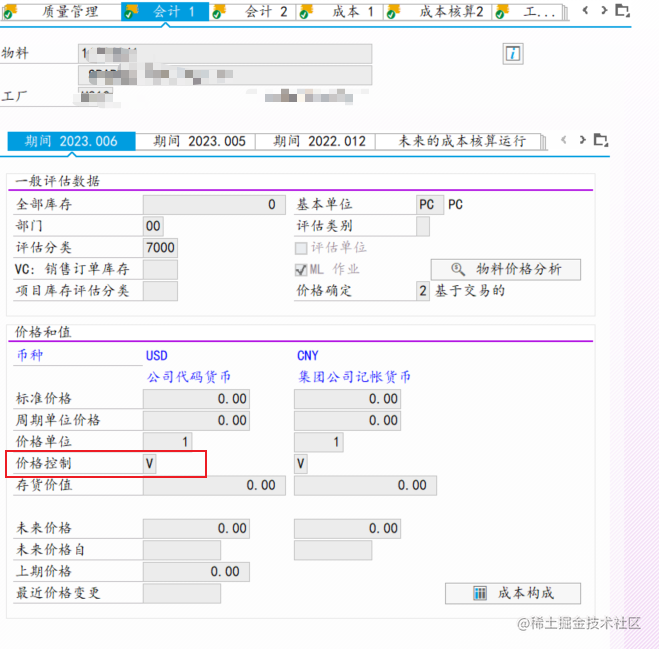Click the 币种 label
The width and height of the screenshot is (659, 649).
click(29, 355)
